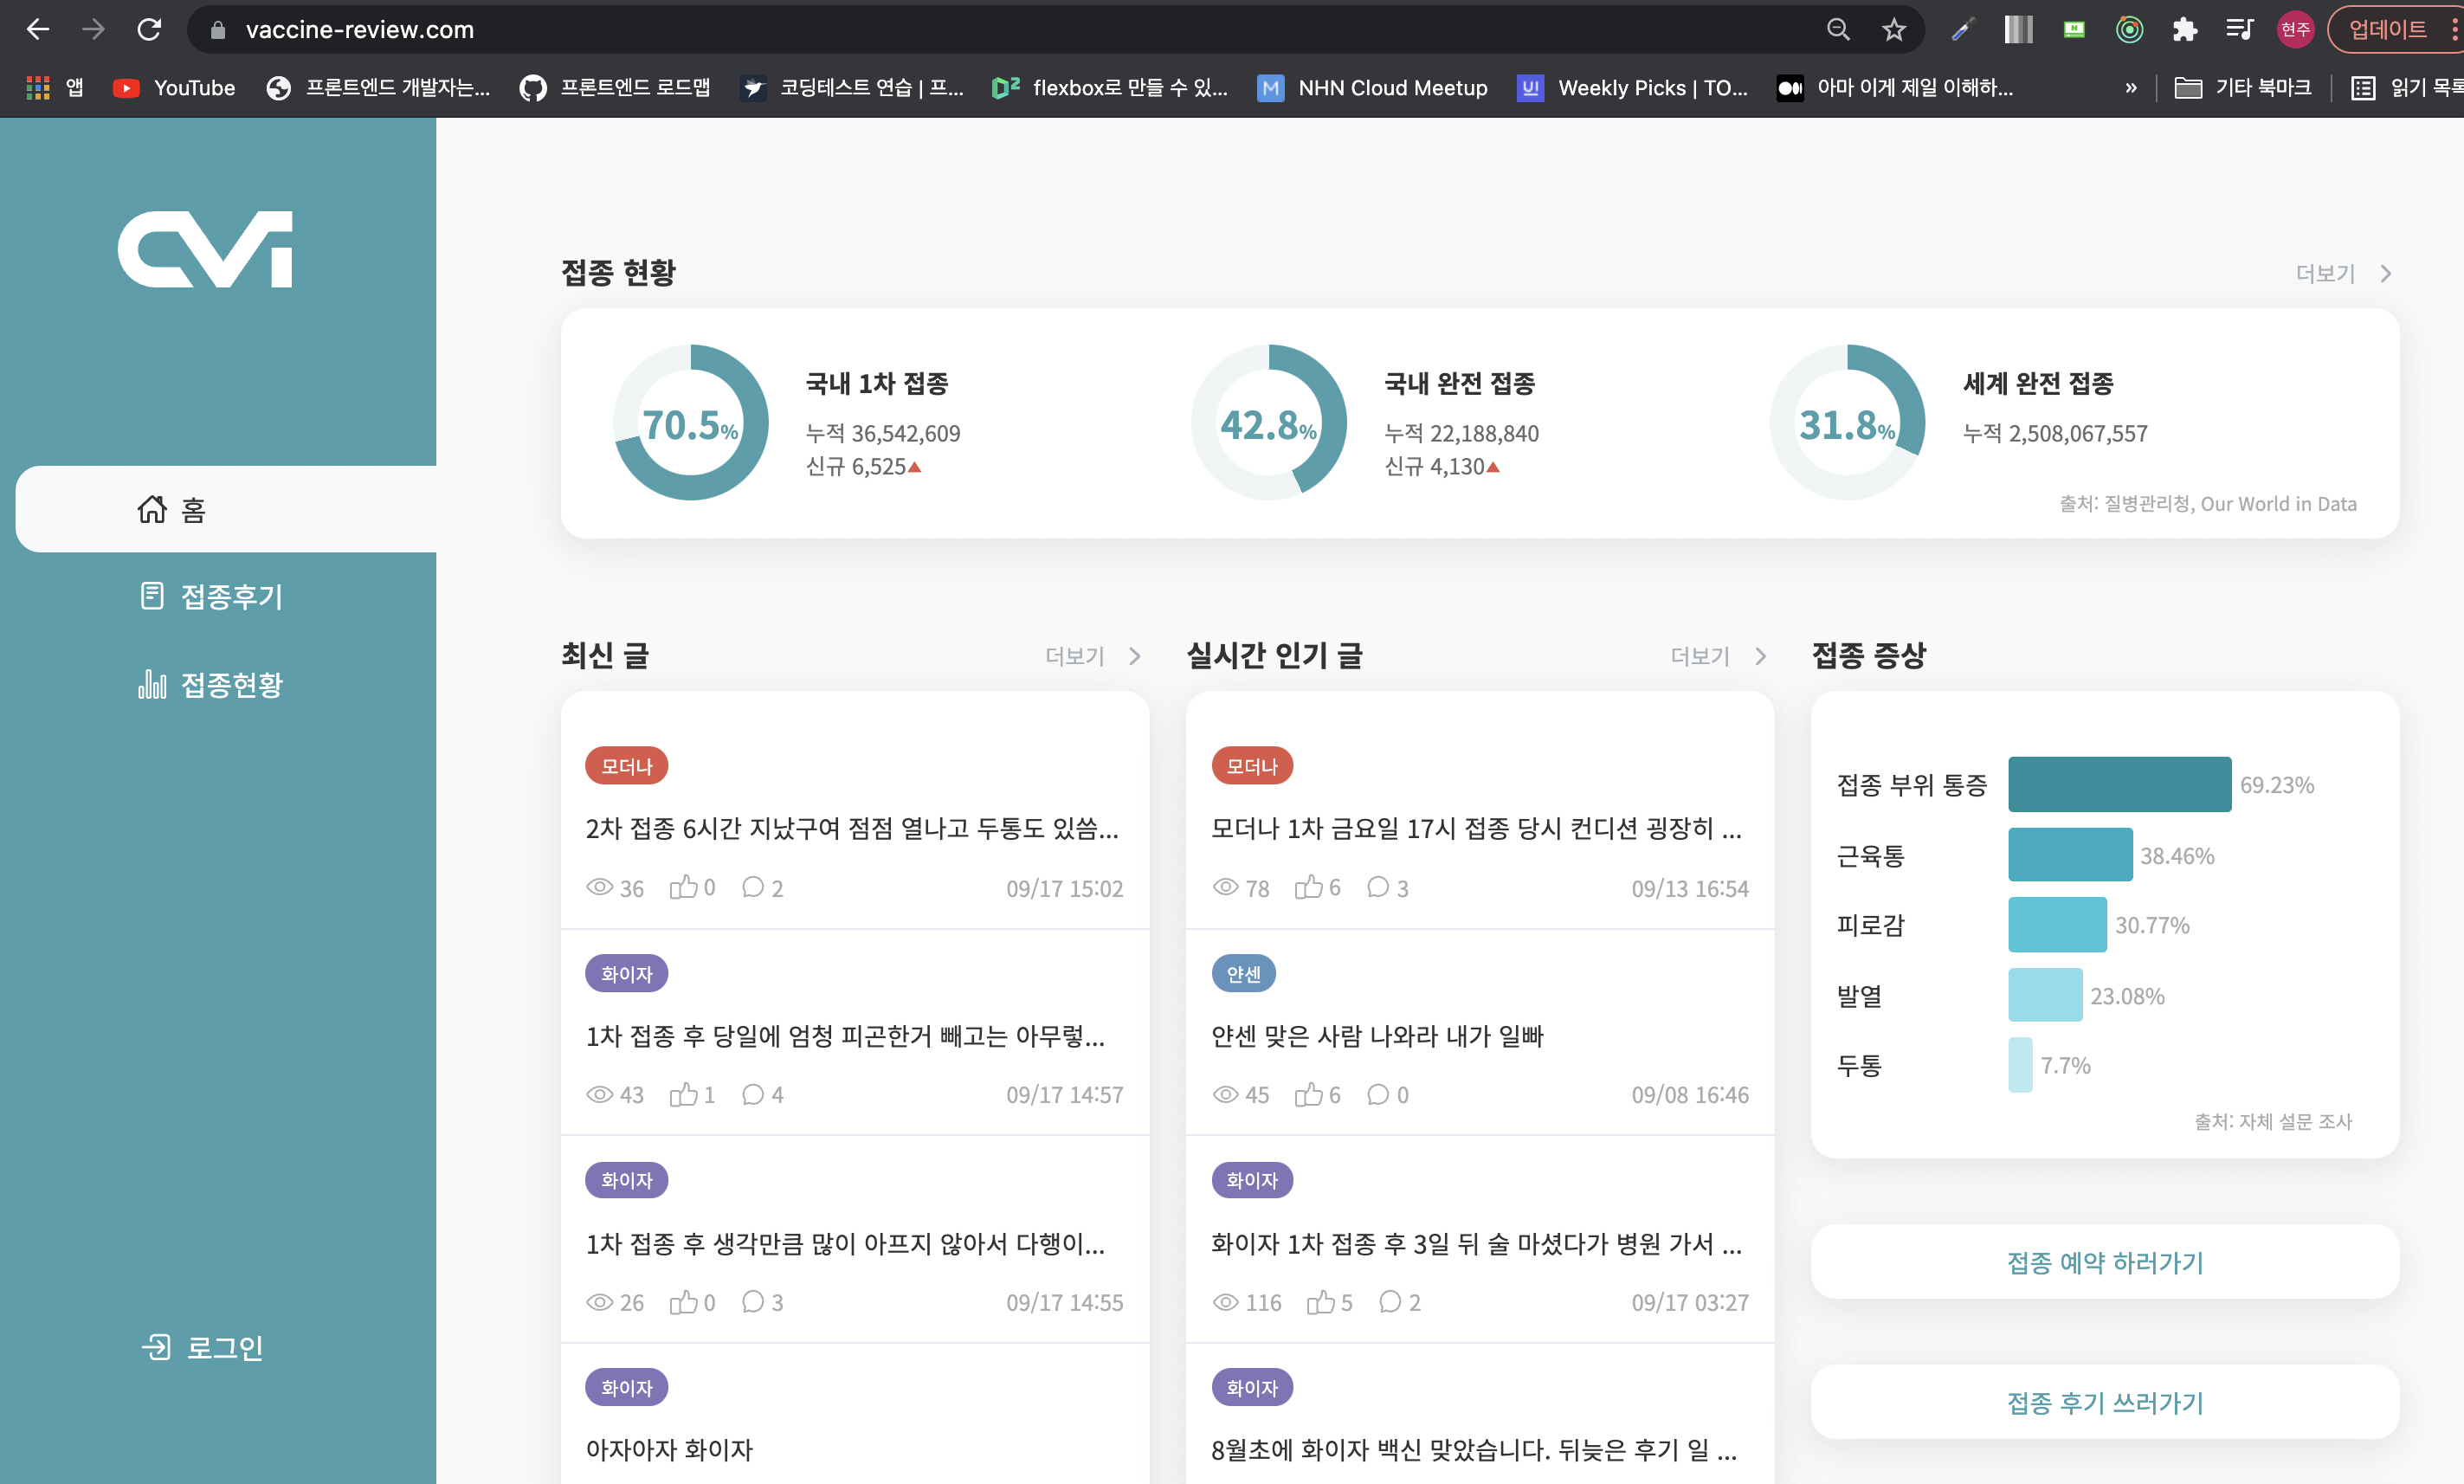Image resolution: width=2464 pixels, height=1484 pixels.
Task: Select 접종현황 menu item
Action: pos(231,685)
